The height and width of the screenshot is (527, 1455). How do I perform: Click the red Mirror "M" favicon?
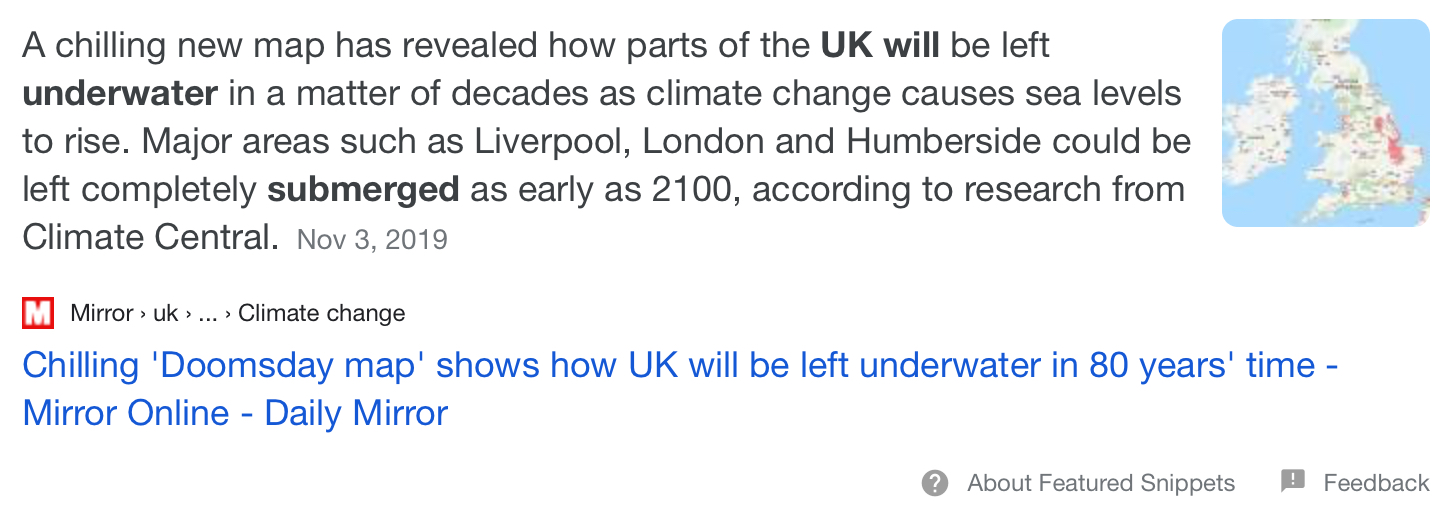pos(37,314)
